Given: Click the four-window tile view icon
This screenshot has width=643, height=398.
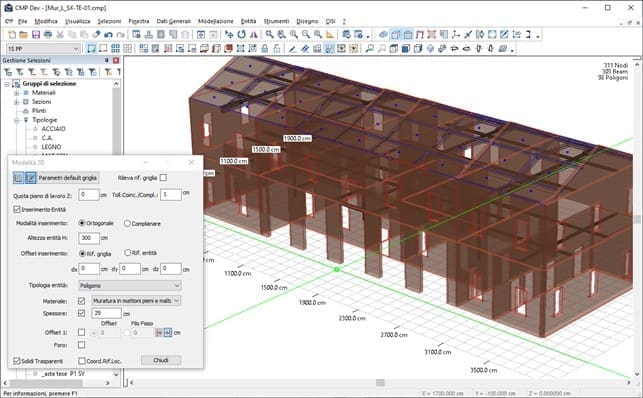Looking at the screenshot, I should click(x=116, y=49).
